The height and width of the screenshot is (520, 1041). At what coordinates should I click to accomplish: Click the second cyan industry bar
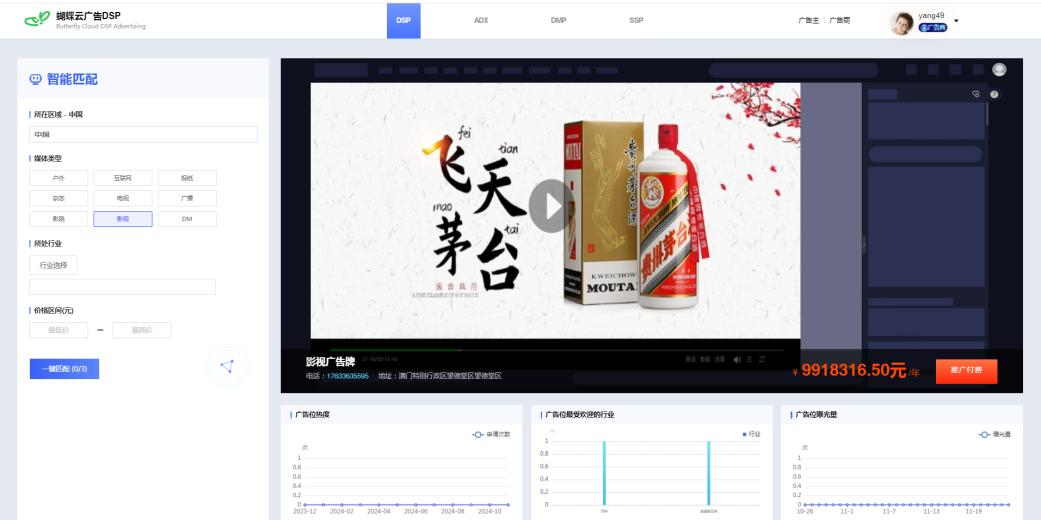[708, 473]
